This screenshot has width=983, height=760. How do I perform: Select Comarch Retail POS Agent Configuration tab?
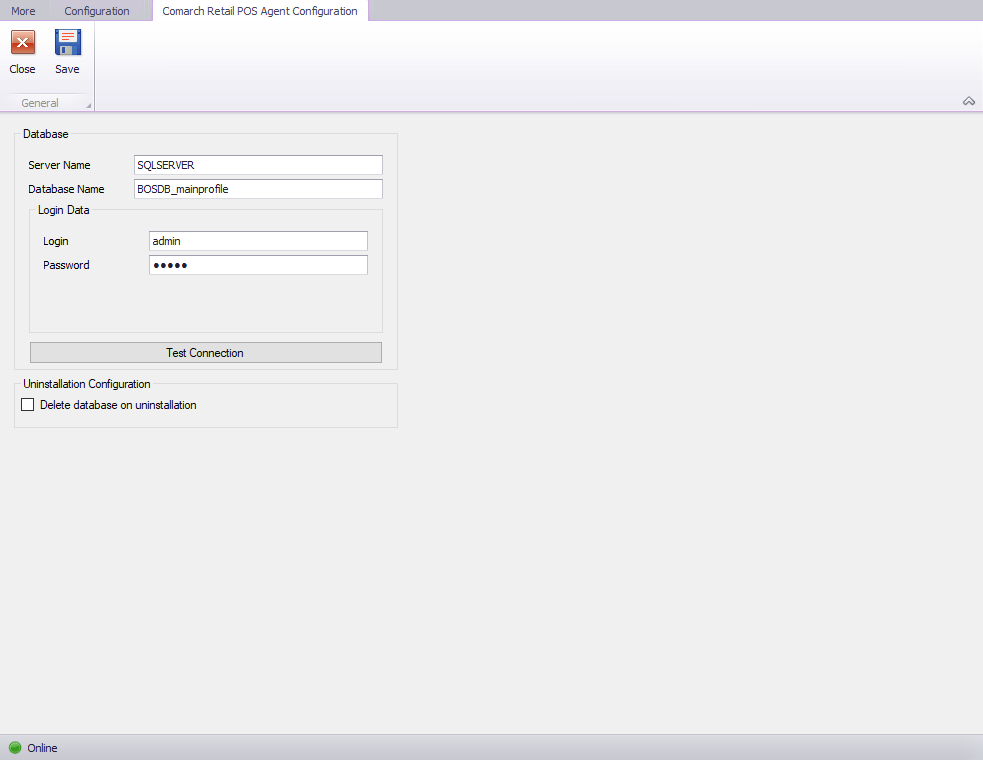(260, 11)
